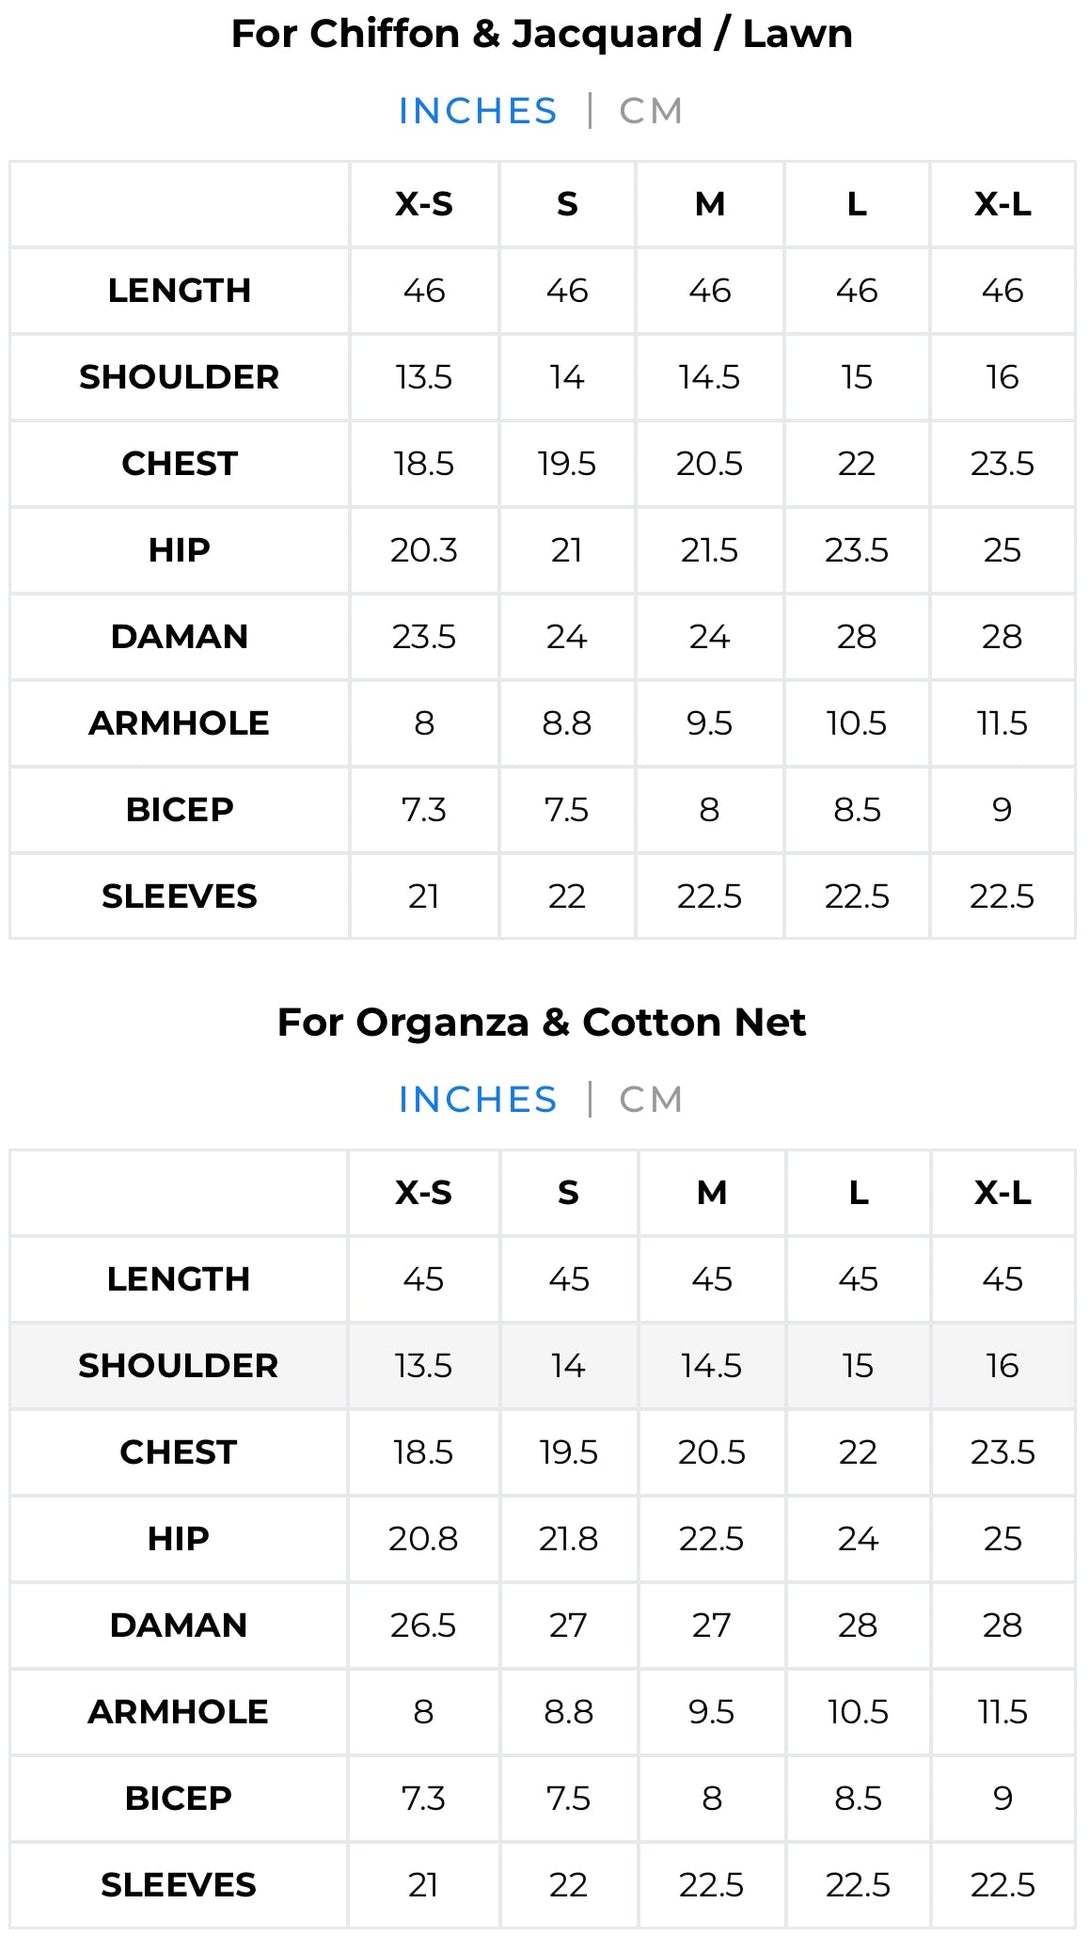The image size is (1090, 1951).
Task: Click M column header in Organza table
Action: [712, 1193]
